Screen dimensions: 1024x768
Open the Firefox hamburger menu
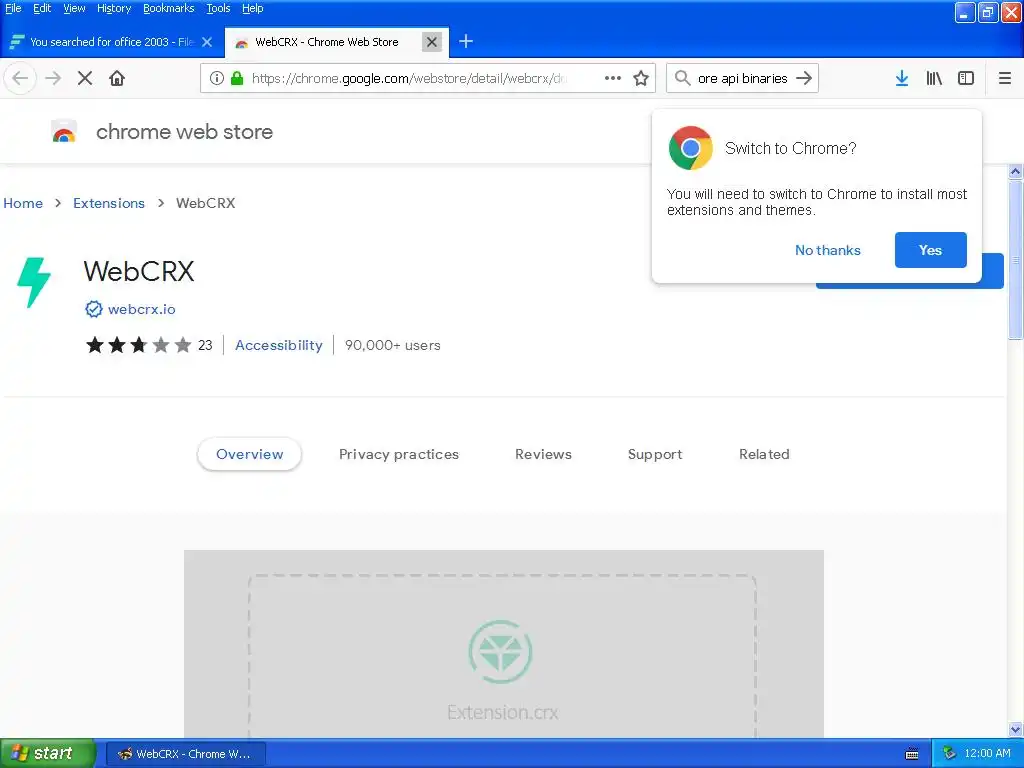[1004, 78]
